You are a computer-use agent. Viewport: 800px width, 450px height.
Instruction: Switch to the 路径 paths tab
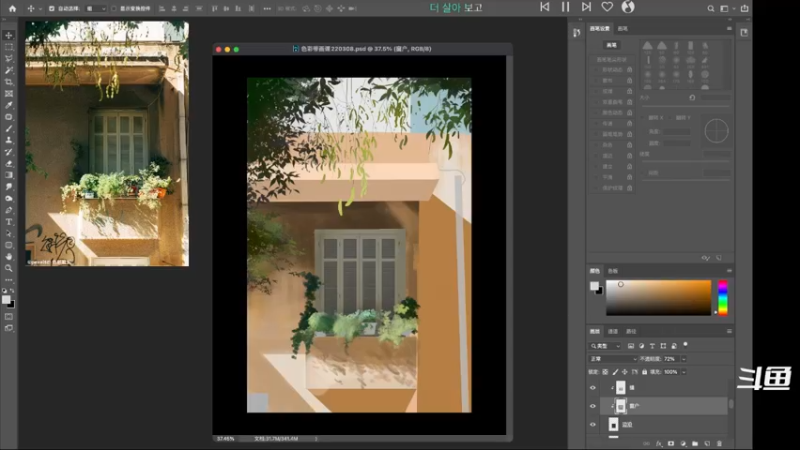pyautogui.click(x=631, y=332)
